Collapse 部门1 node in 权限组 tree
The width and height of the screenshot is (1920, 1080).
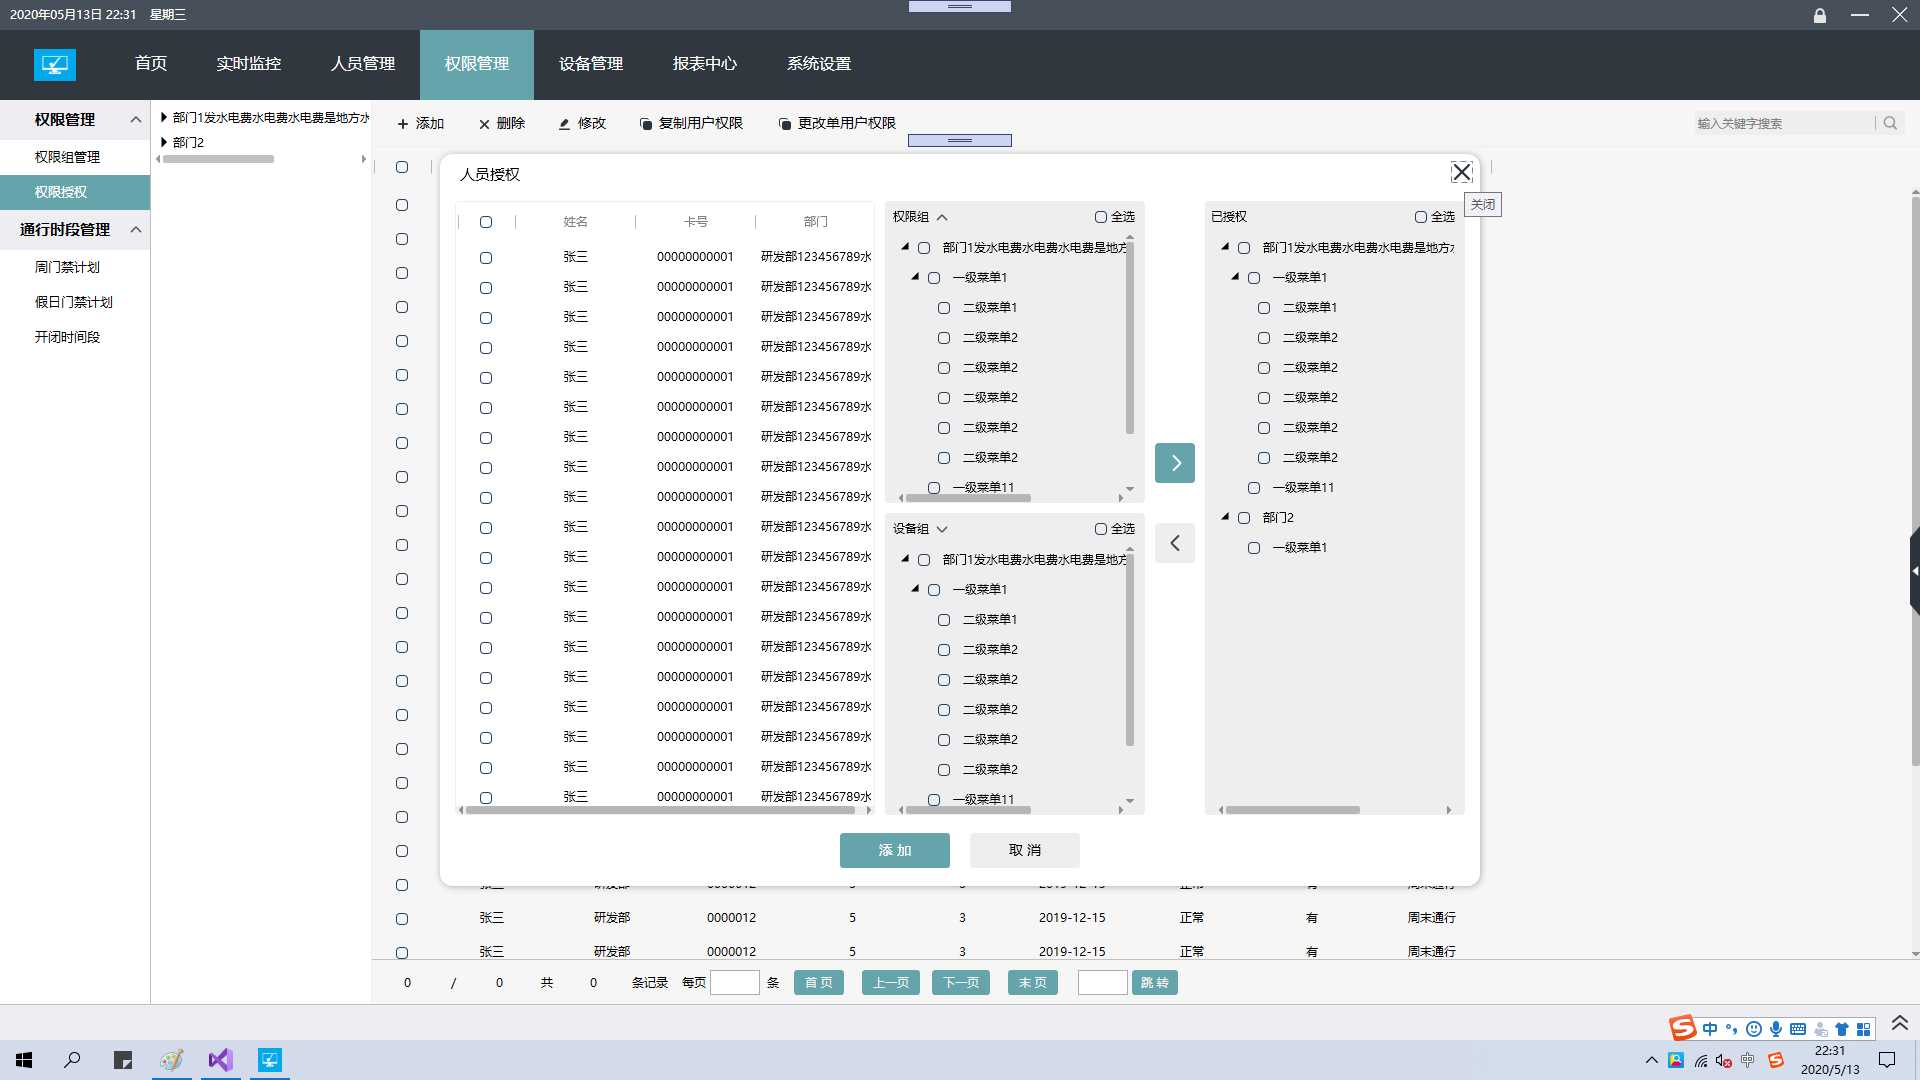(x=906, y=247)
